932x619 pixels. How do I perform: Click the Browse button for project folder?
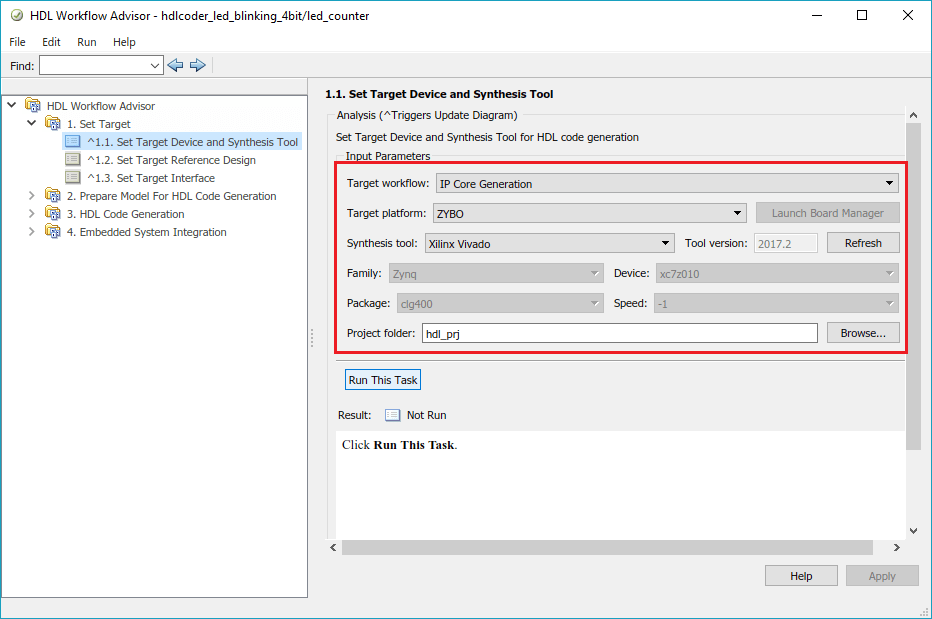tap(863, 333)
